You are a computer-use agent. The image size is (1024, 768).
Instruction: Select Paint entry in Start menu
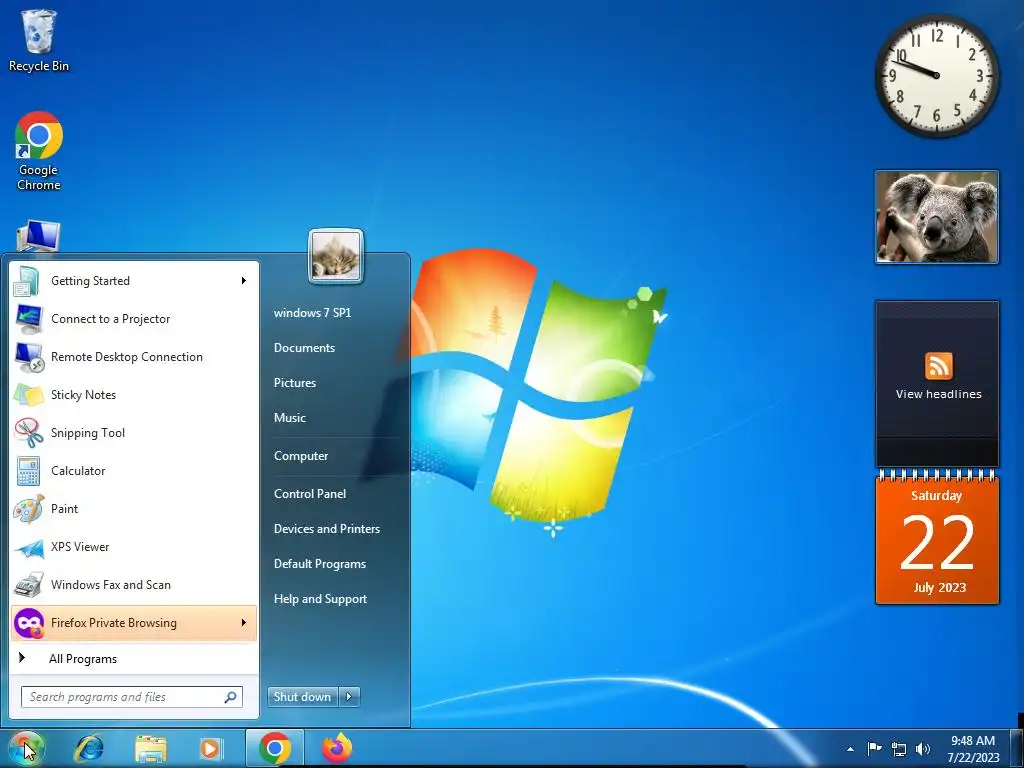(x=134, y=509)
